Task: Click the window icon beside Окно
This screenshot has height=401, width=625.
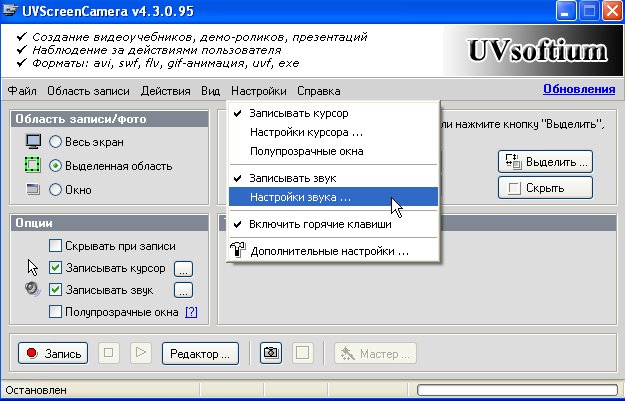Action: [33, 189]
